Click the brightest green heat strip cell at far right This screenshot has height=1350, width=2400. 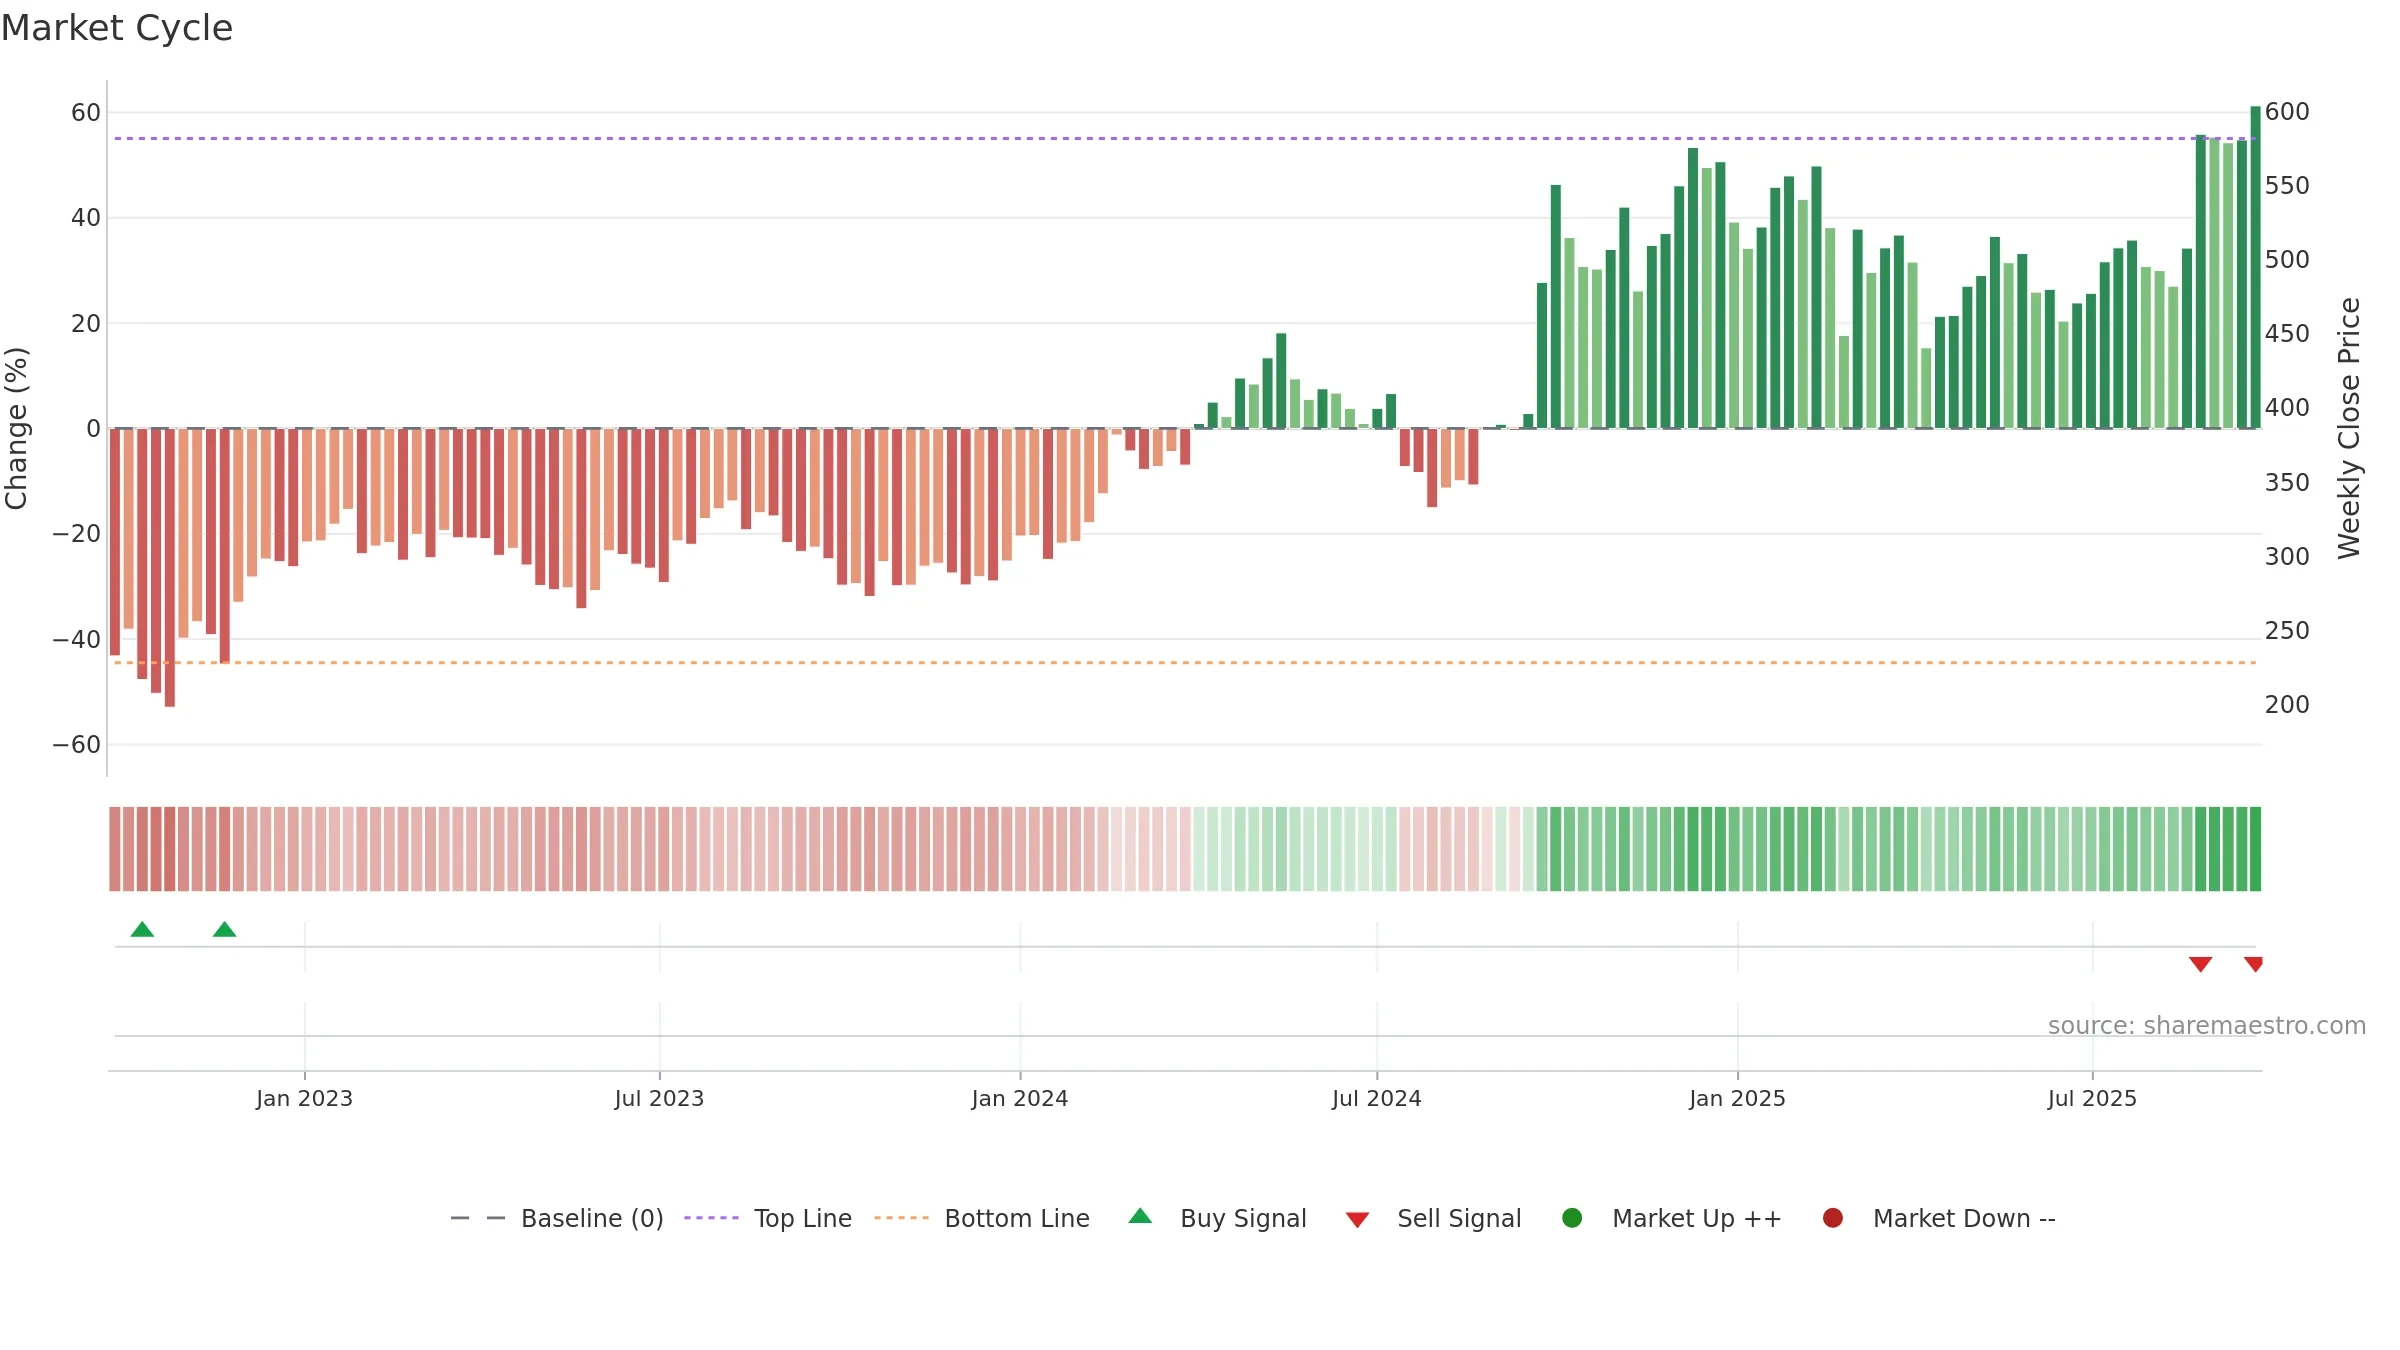2255,848
